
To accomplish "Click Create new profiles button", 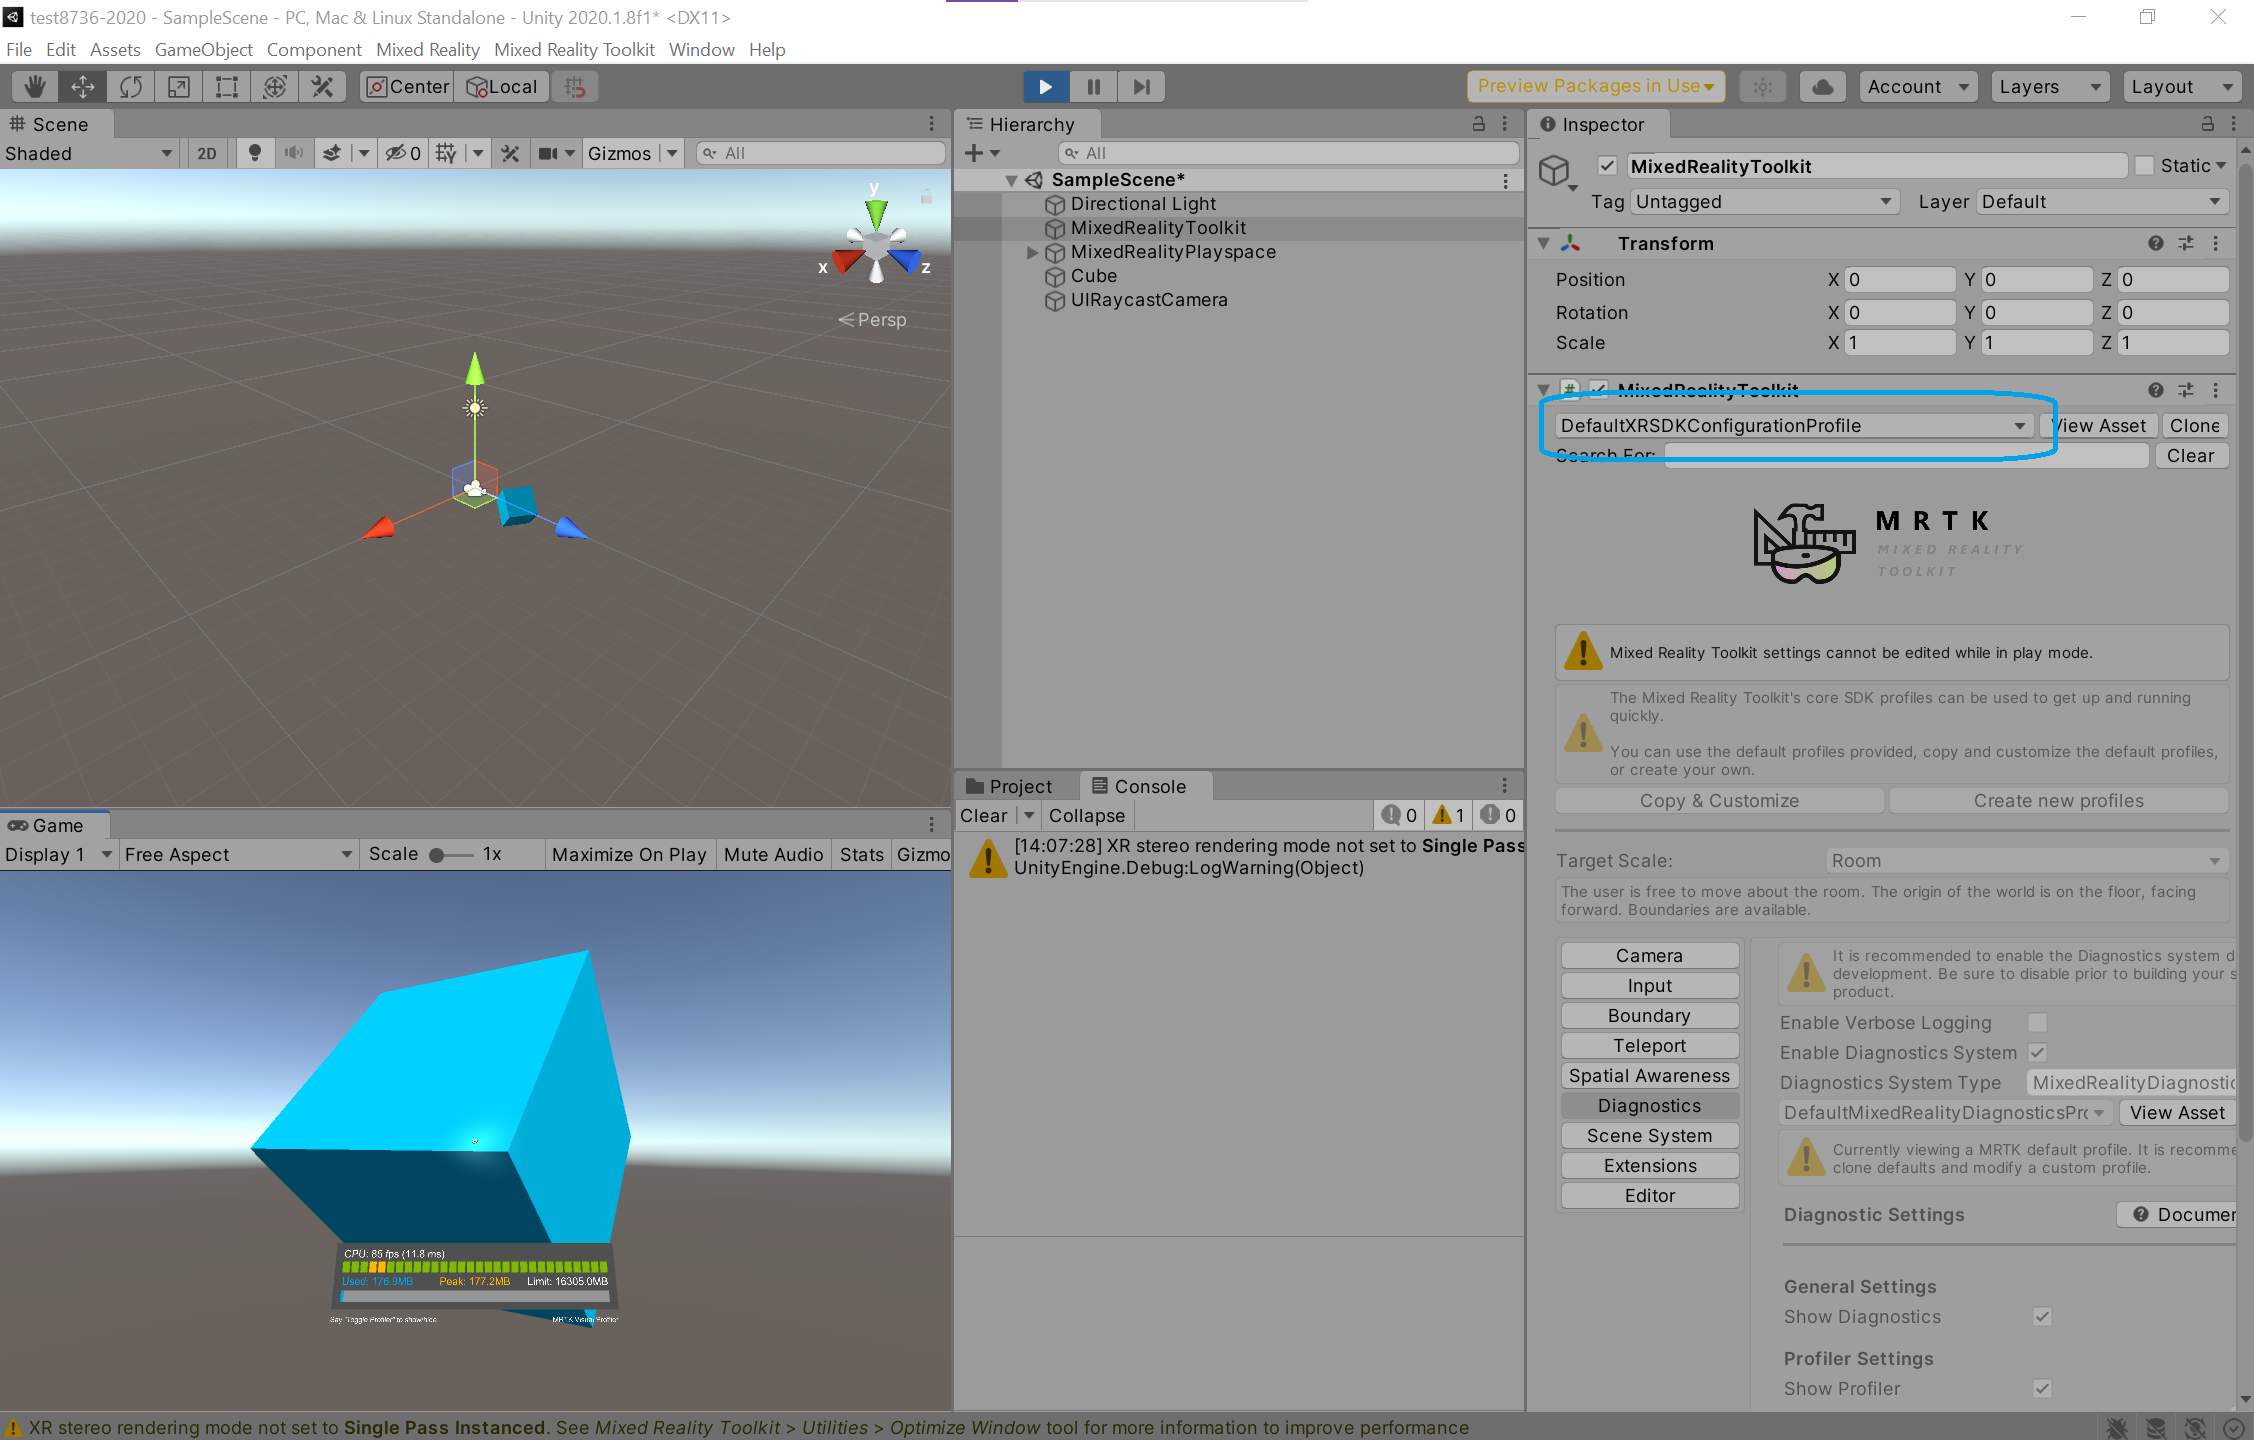I will [x=2058, y=801].
